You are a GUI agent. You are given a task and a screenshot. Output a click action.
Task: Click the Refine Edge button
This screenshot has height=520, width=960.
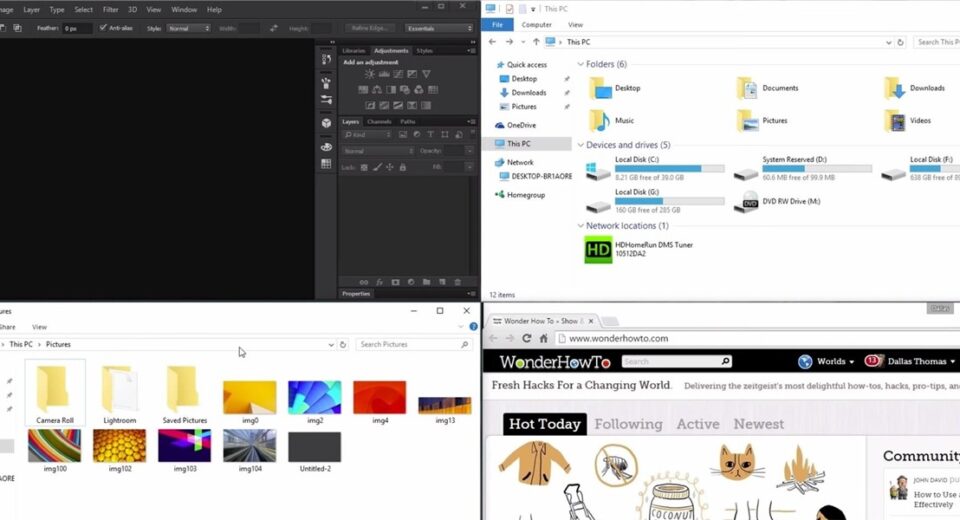point(370,28)
